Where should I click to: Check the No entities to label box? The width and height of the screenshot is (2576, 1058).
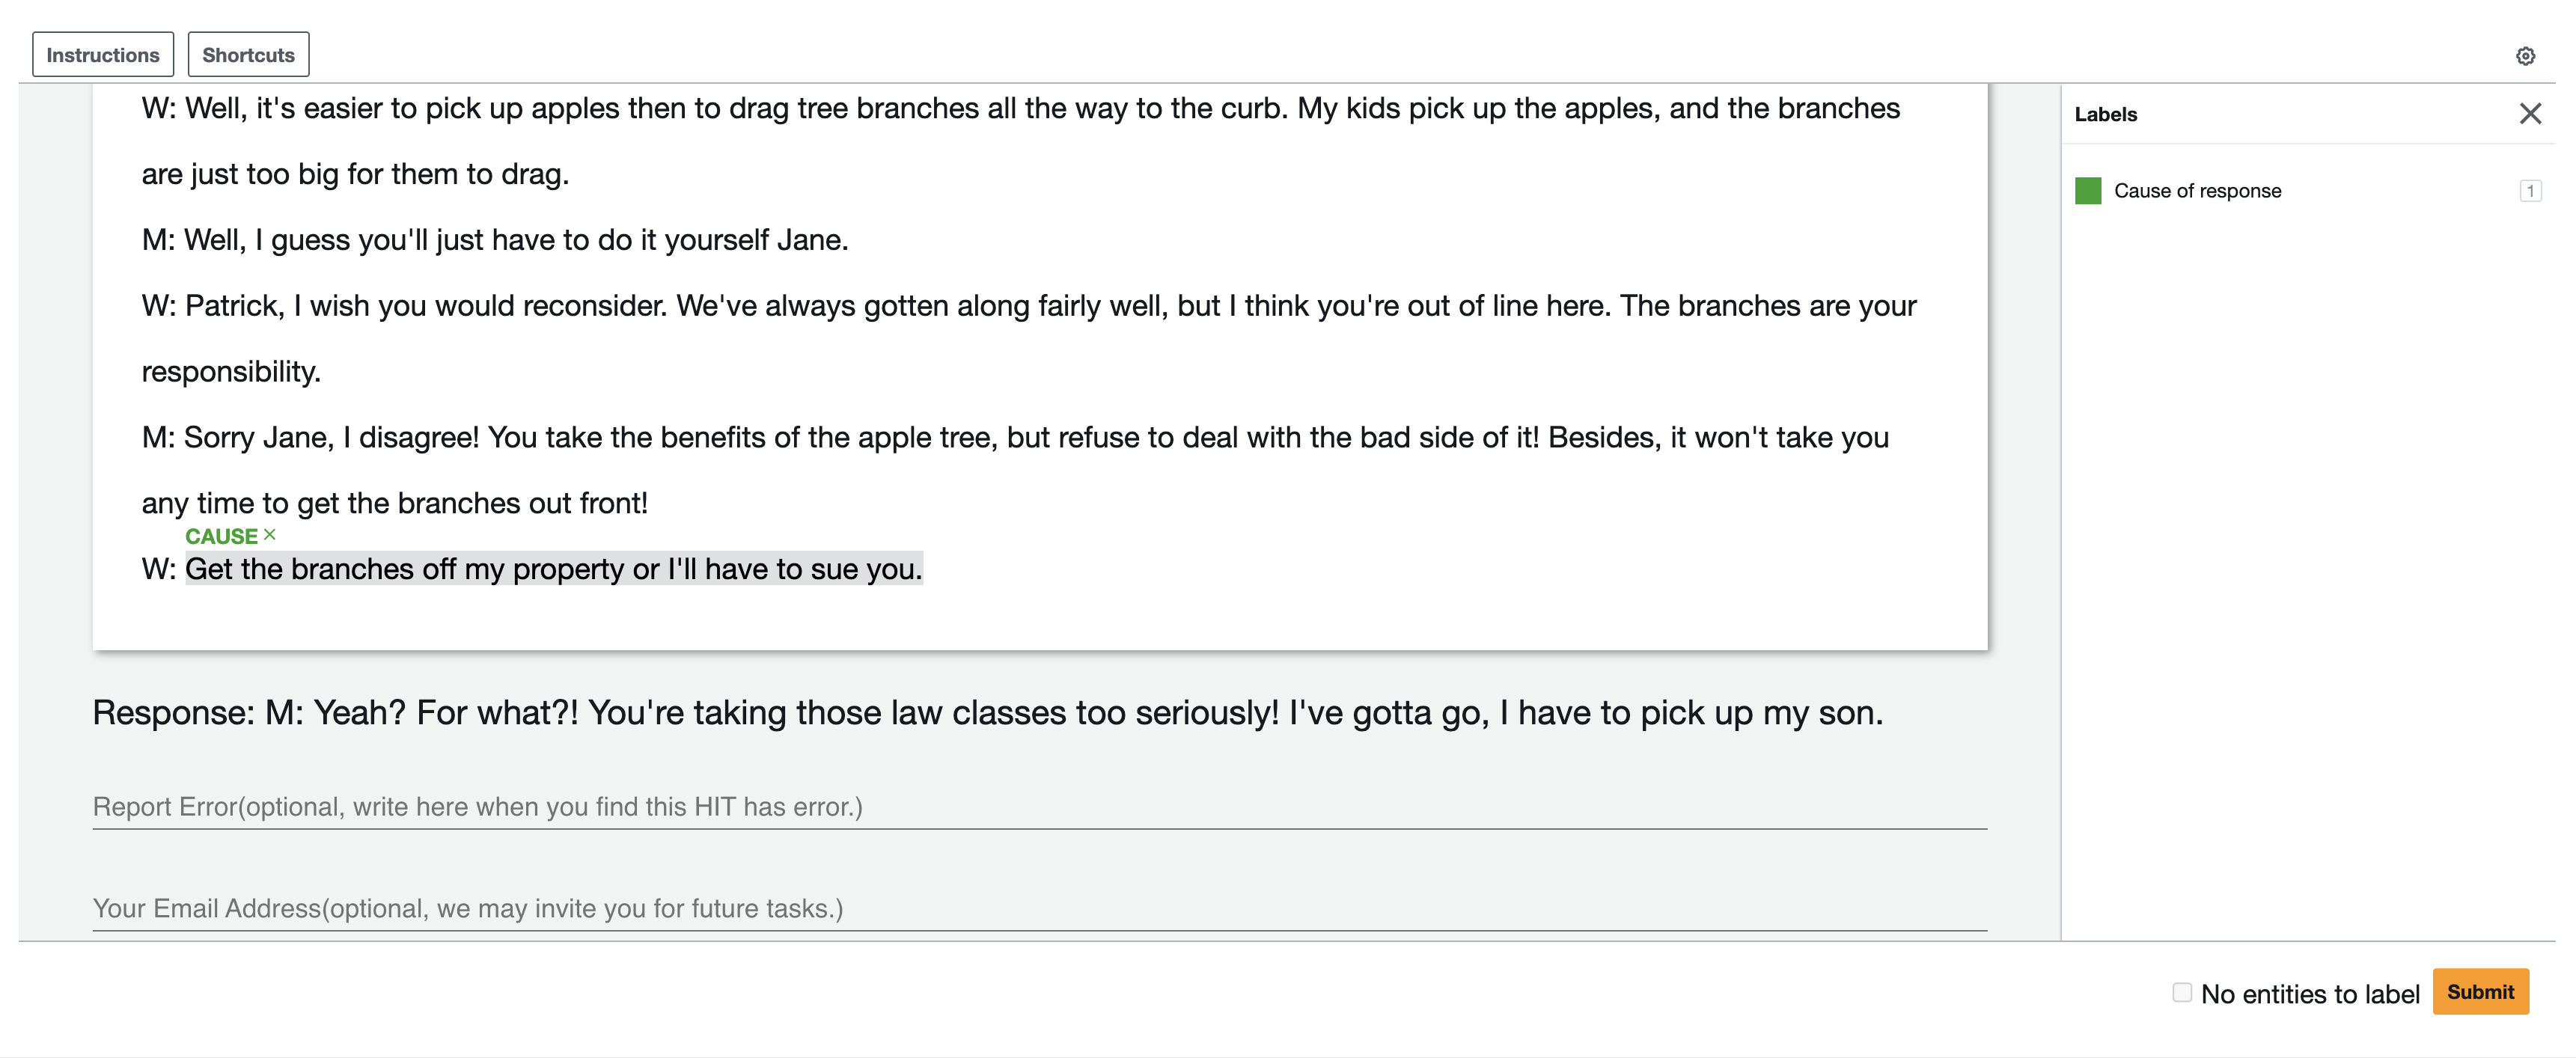(2182, 992)
